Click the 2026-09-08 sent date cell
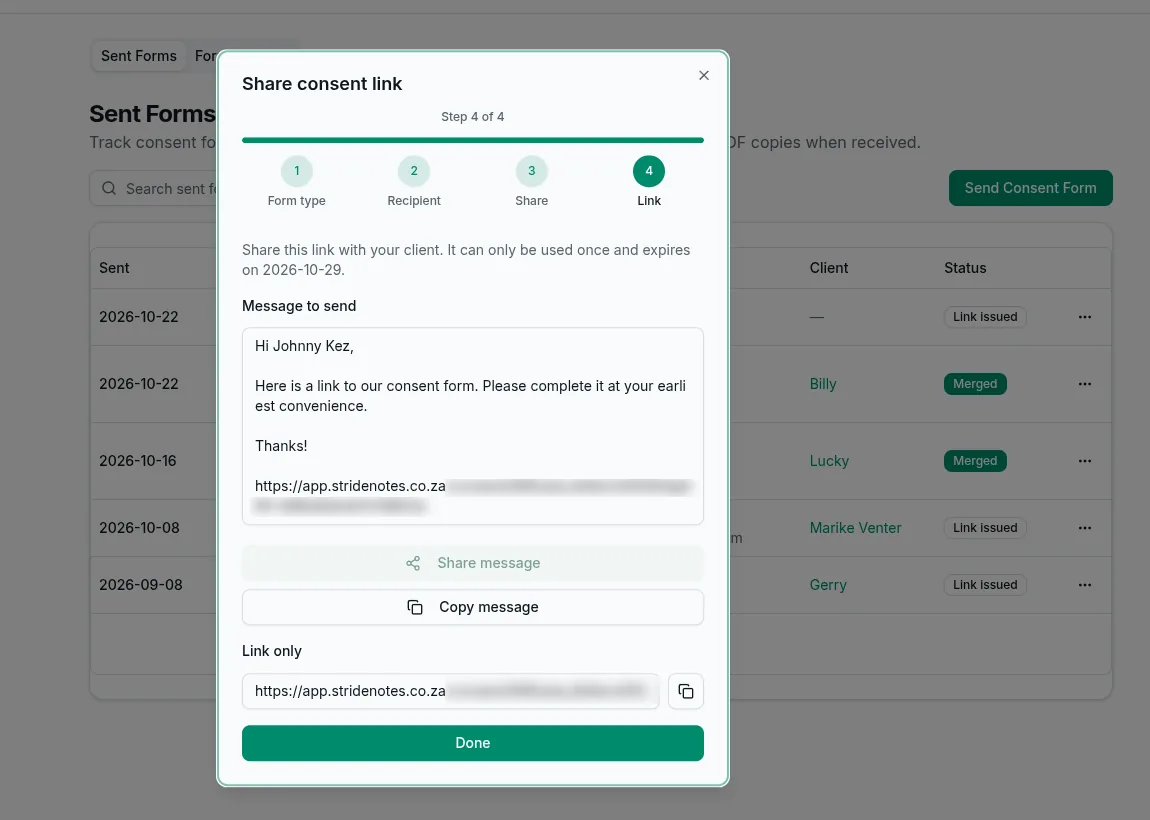 (x=141, y=585)
